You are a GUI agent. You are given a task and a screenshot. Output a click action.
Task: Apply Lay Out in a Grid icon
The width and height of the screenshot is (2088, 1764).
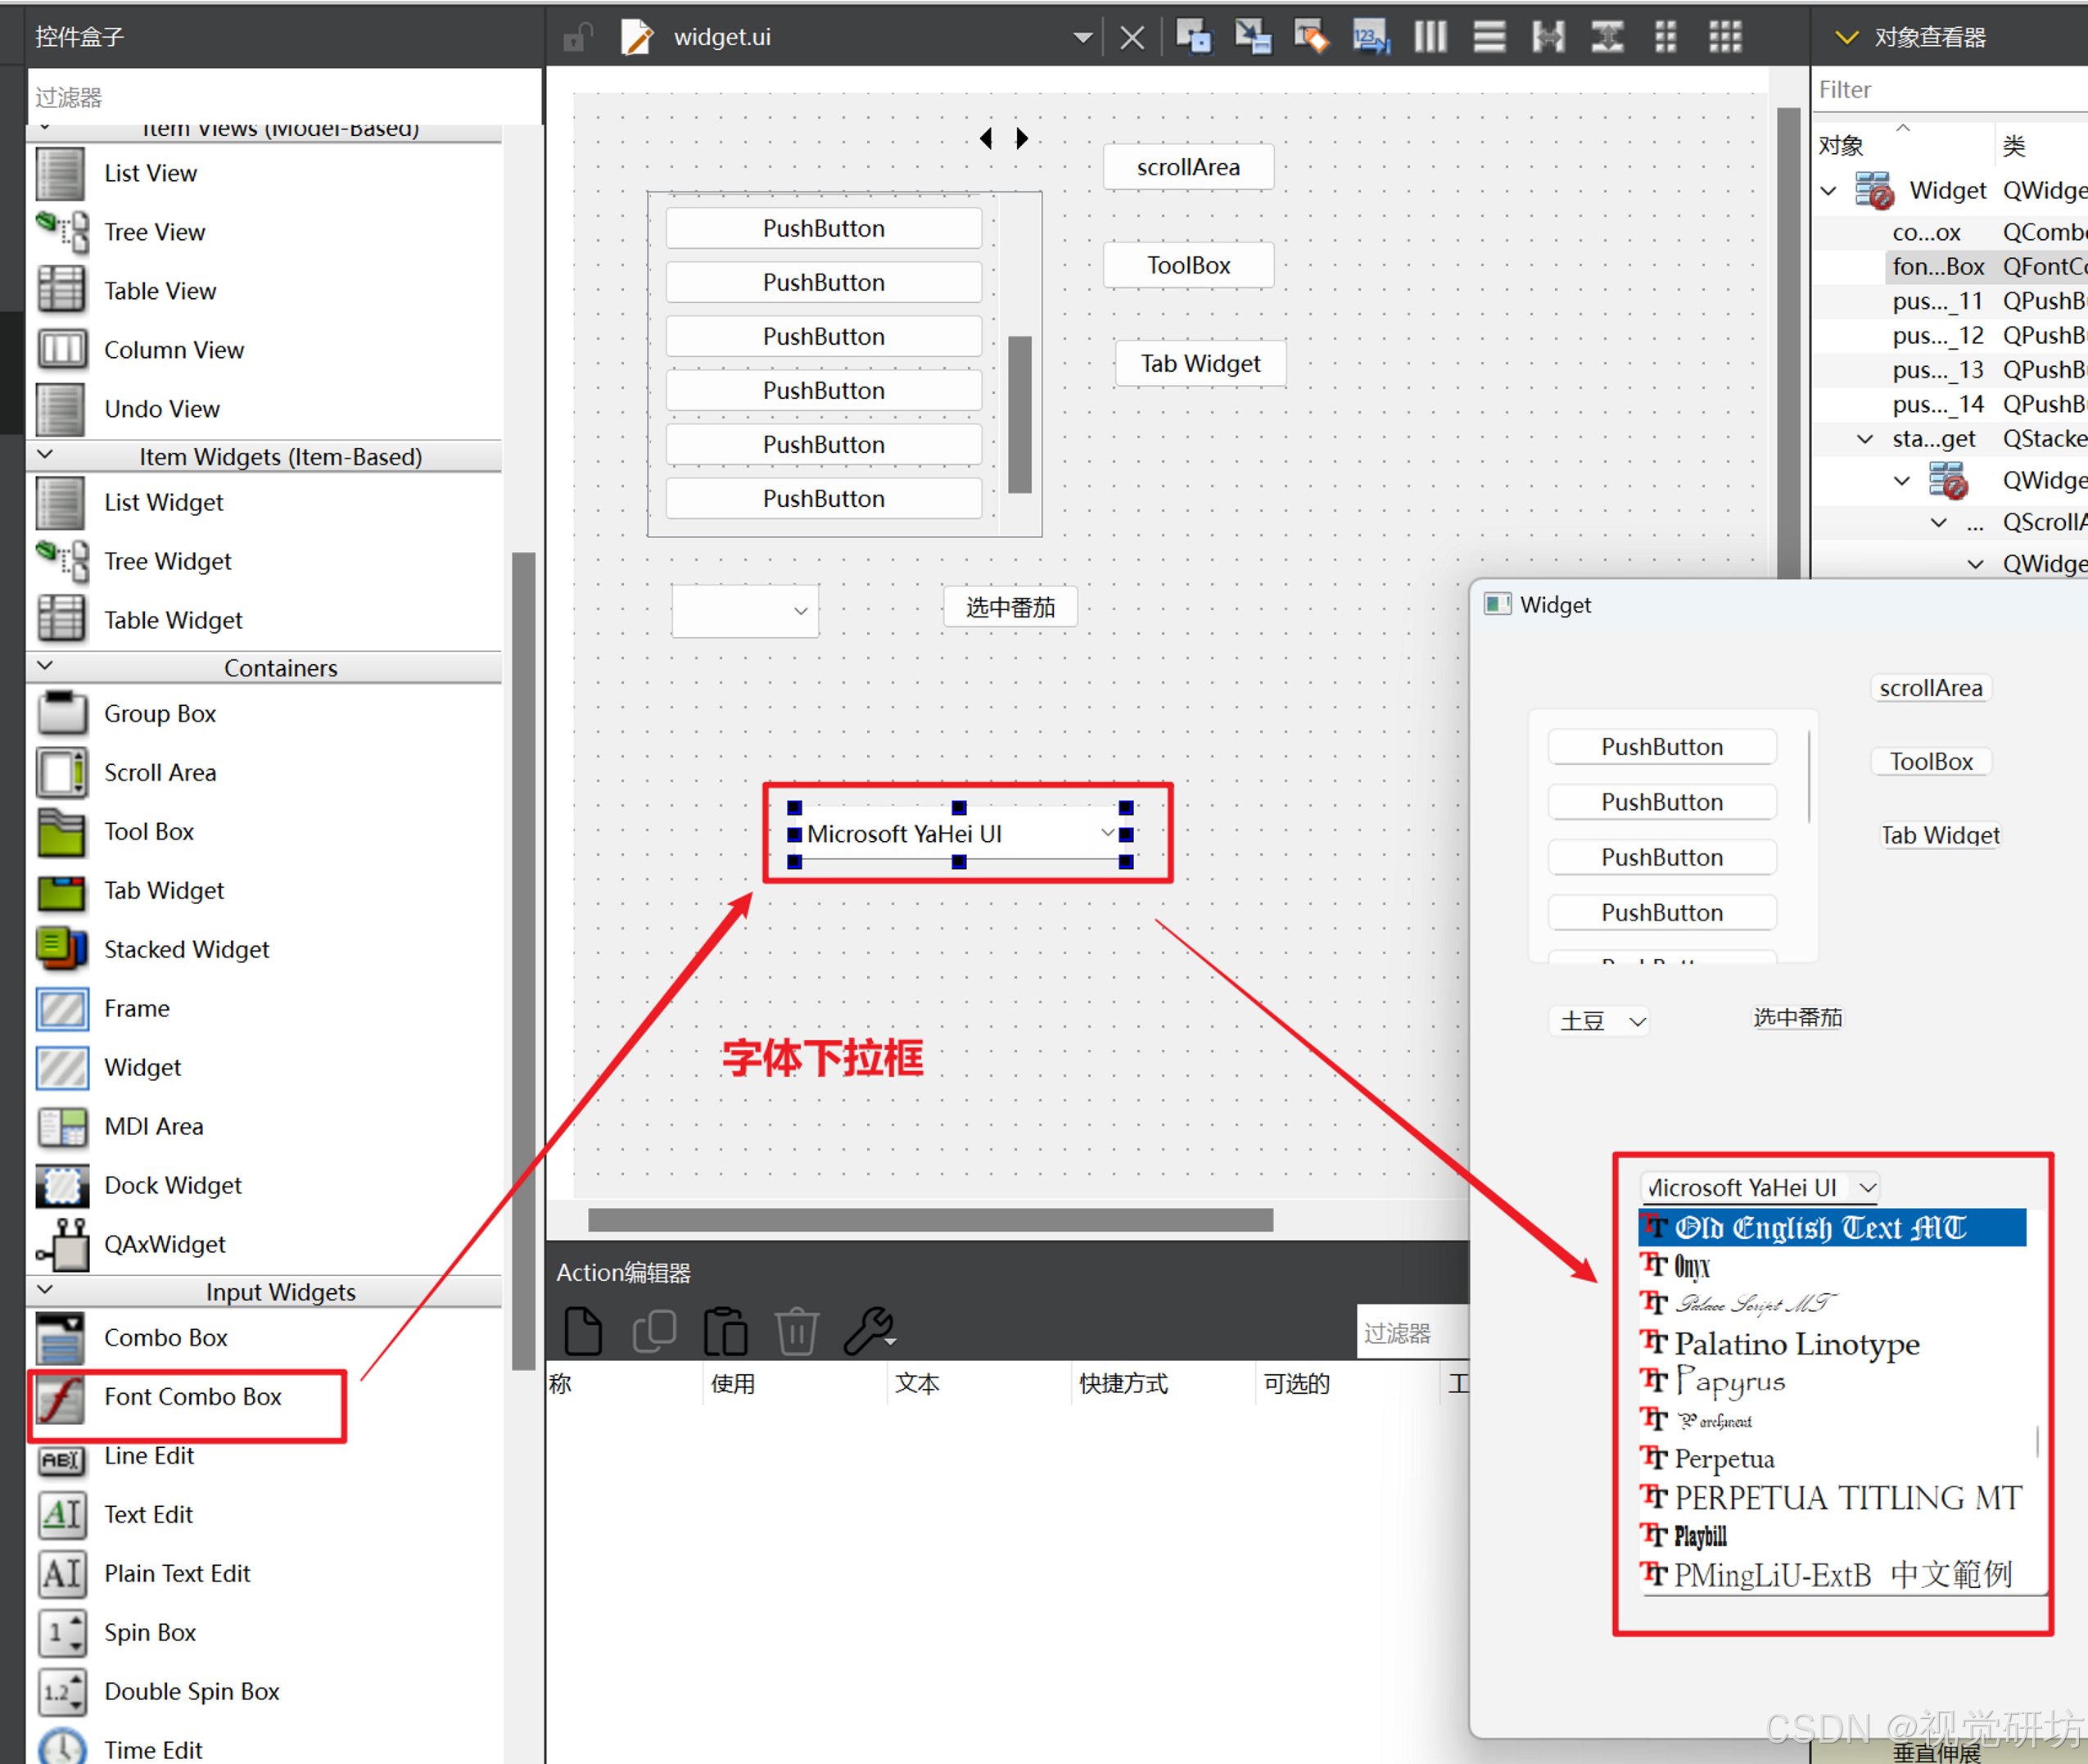pos(1725,37)
